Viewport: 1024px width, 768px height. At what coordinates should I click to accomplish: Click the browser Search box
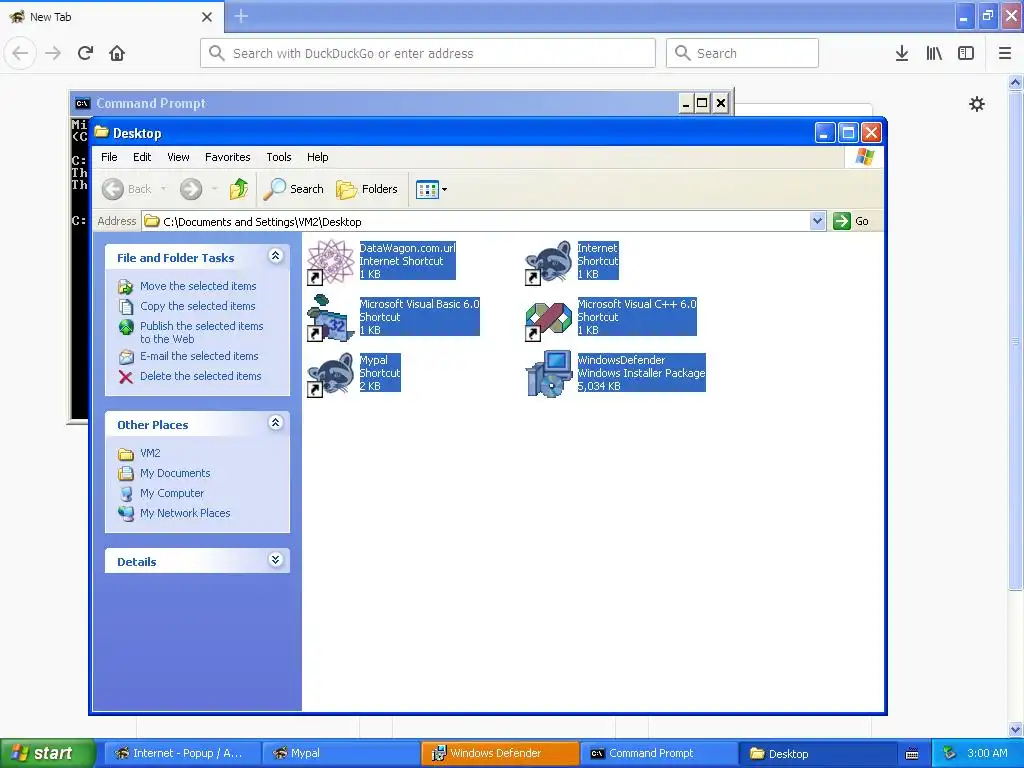[742, 53]
